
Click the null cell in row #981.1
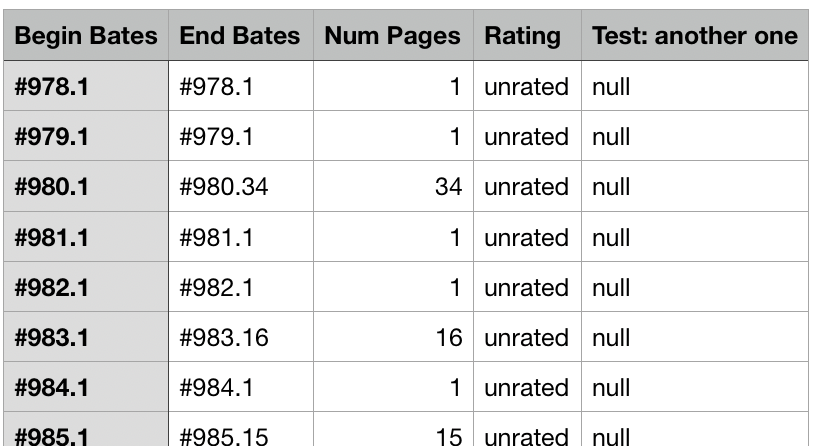[x=695, y=237]
